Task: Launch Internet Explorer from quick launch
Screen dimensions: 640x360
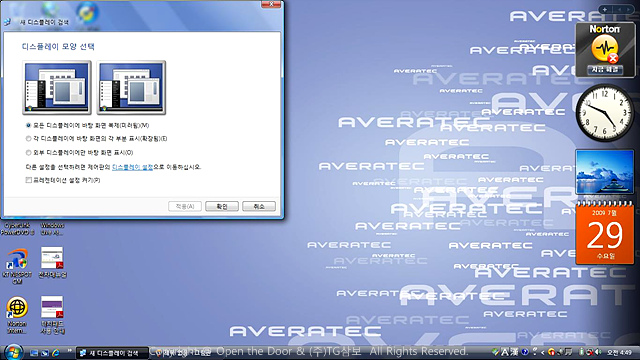Action: pyautogui.click(x=56, y=353)
